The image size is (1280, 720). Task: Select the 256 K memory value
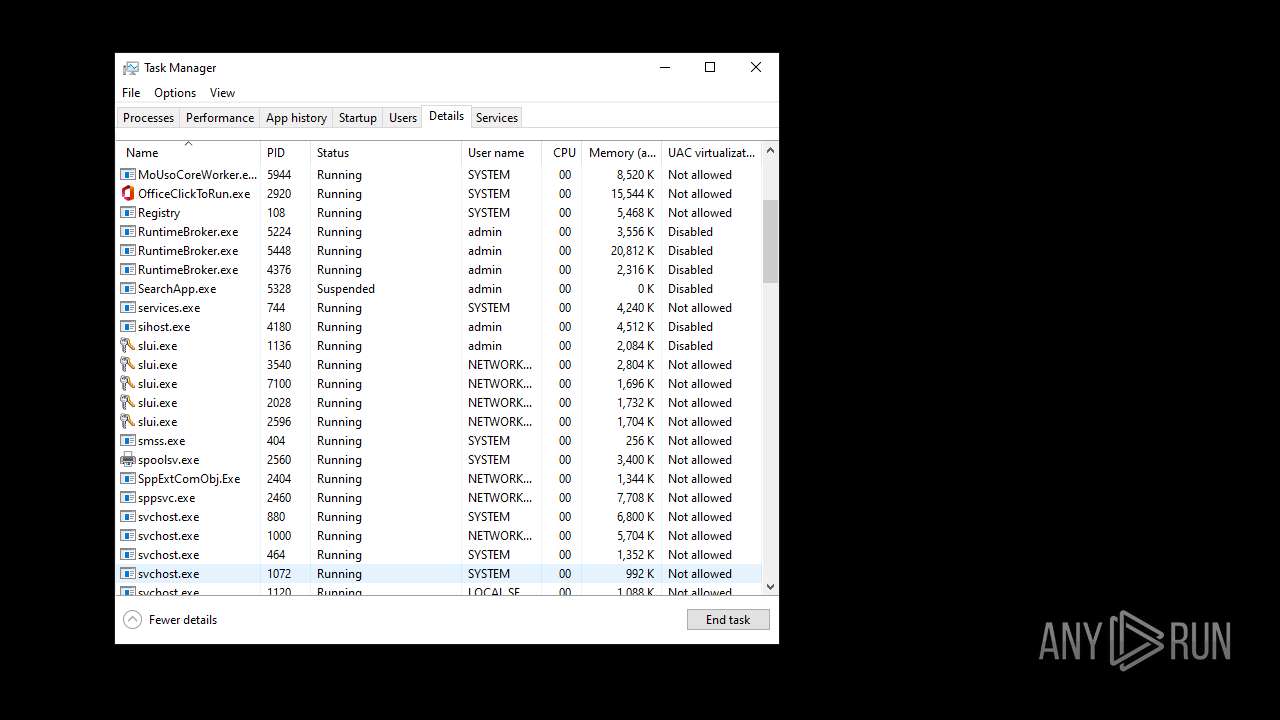[x=640, y=441]
